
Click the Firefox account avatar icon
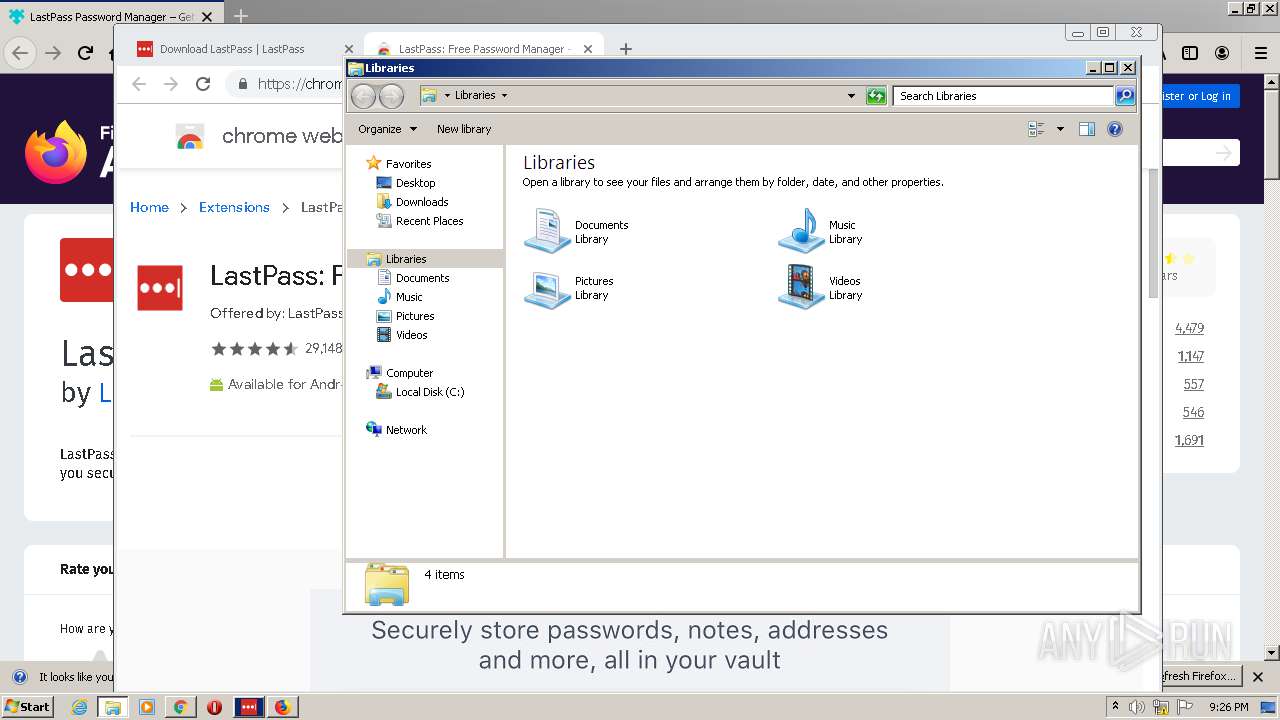[x=1222, y=53]
